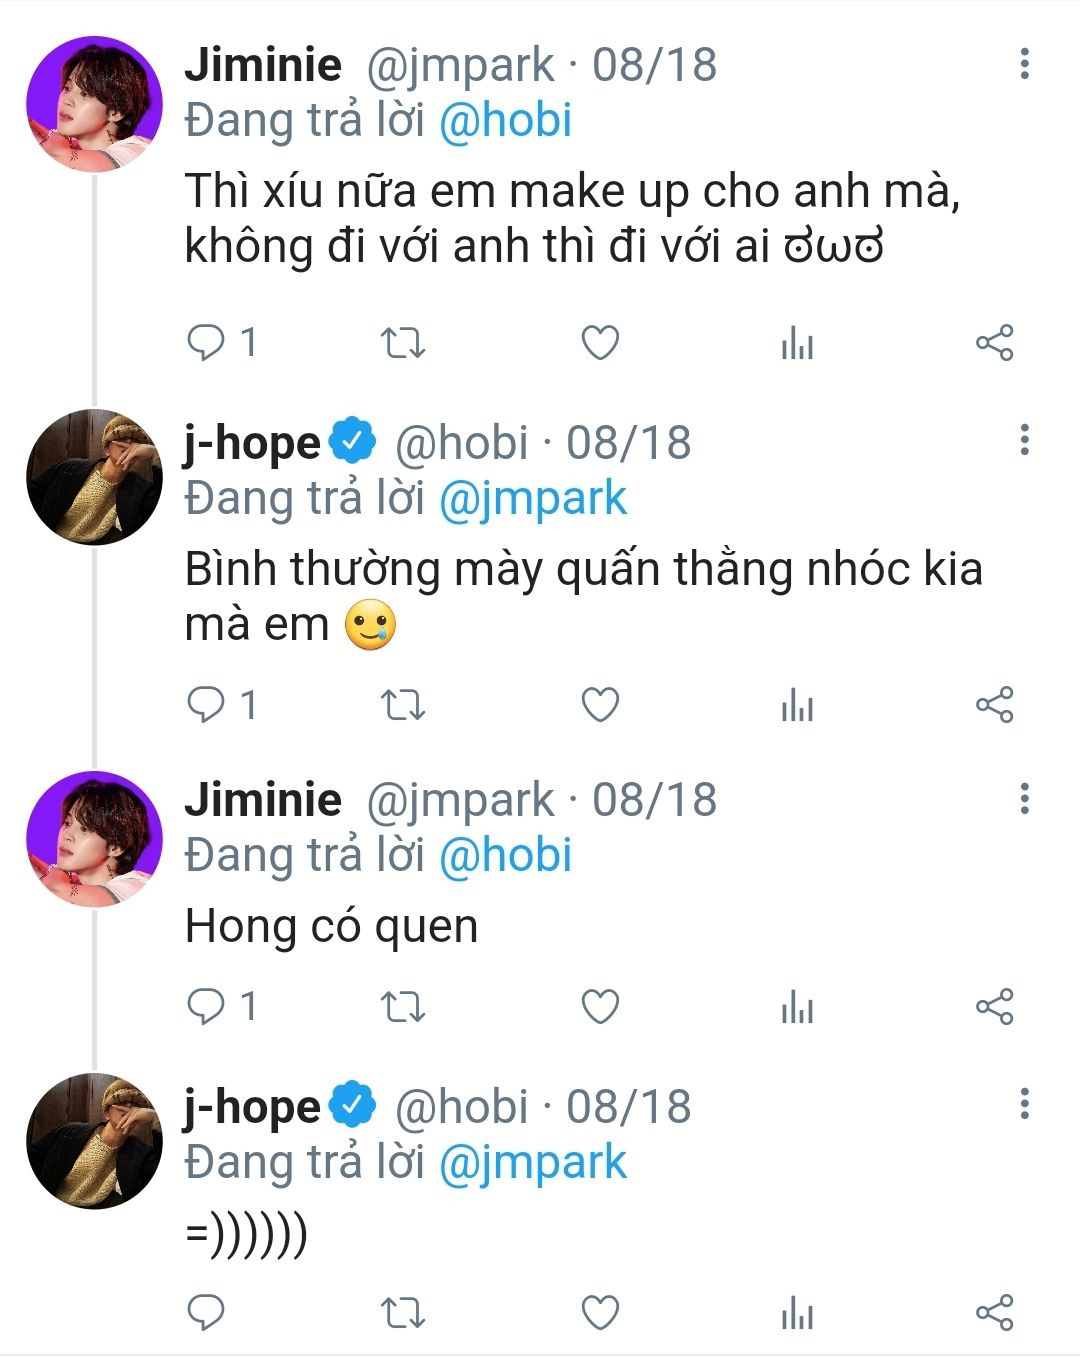Open Jiminie's profile picture on first tweet
1080x1357 pixels.
[94, 104]
